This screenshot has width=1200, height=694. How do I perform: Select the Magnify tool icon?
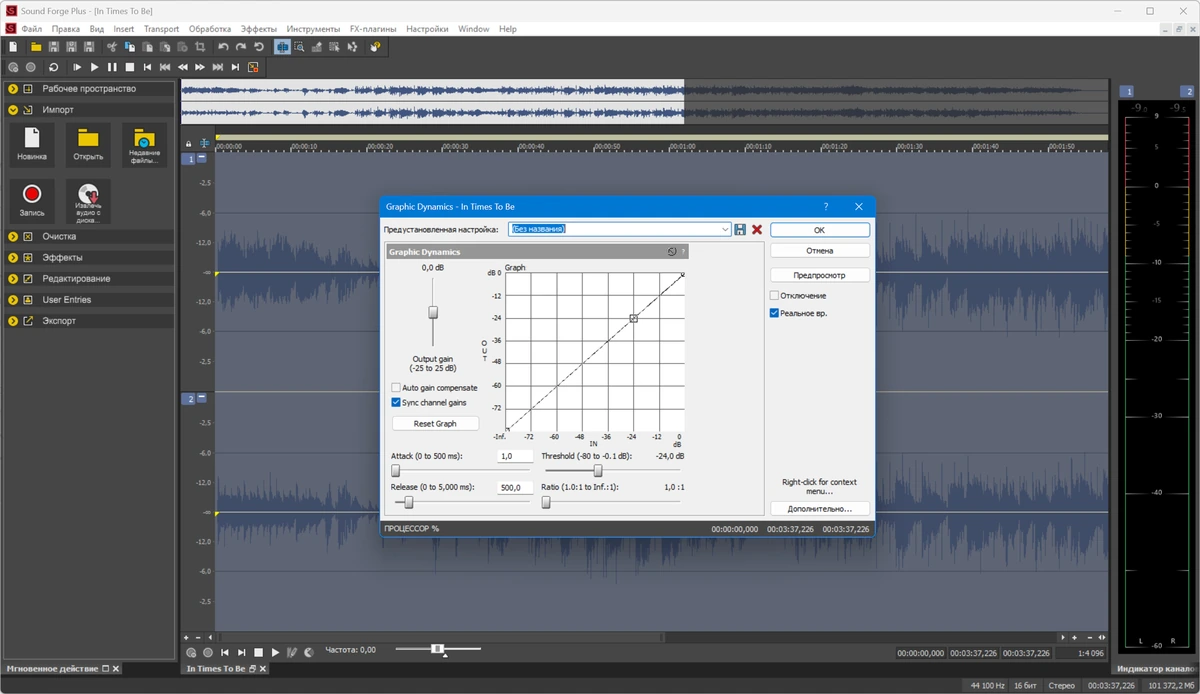point(300,47)
